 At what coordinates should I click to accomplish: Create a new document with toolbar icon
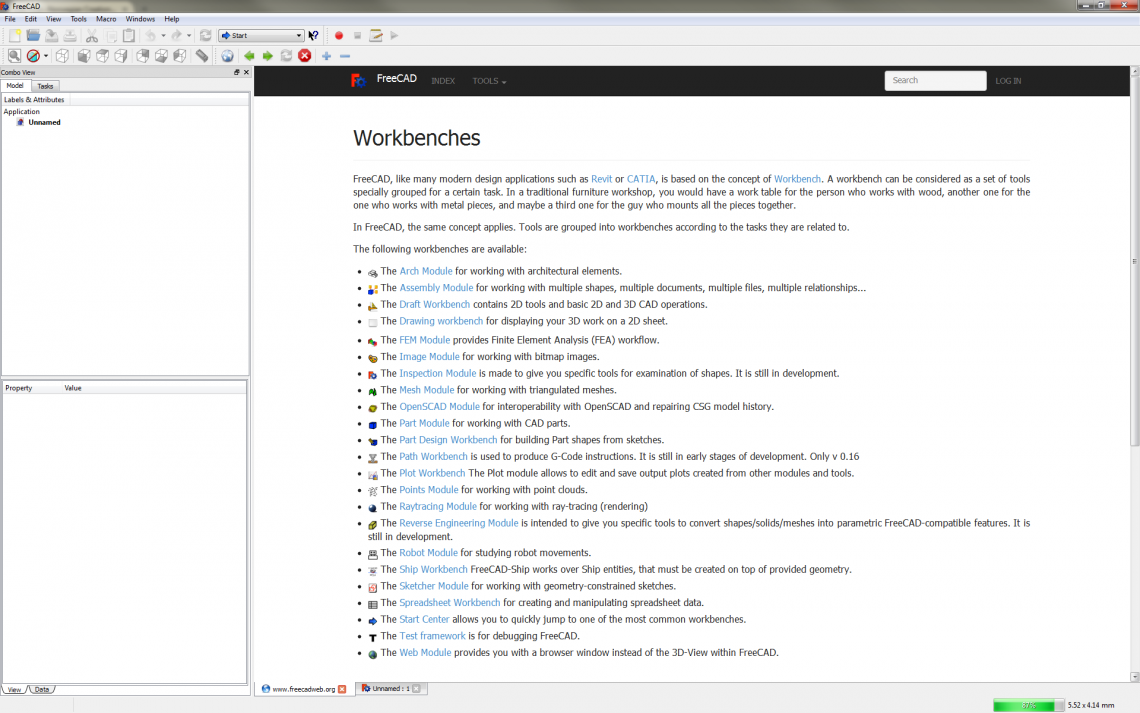click(15, 36)
